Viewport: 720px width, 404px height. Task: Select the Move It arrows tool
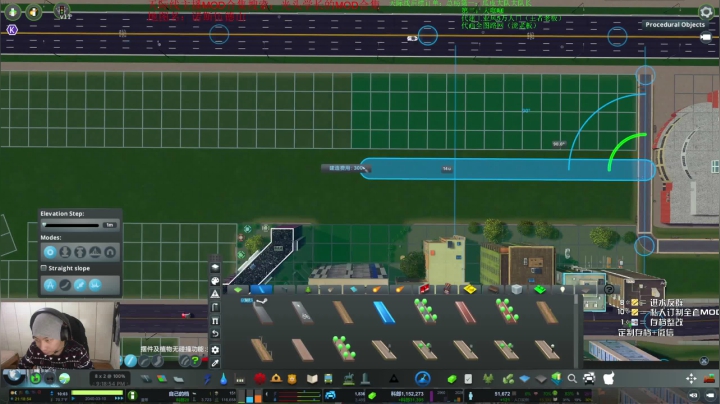(x=691, y=378)
